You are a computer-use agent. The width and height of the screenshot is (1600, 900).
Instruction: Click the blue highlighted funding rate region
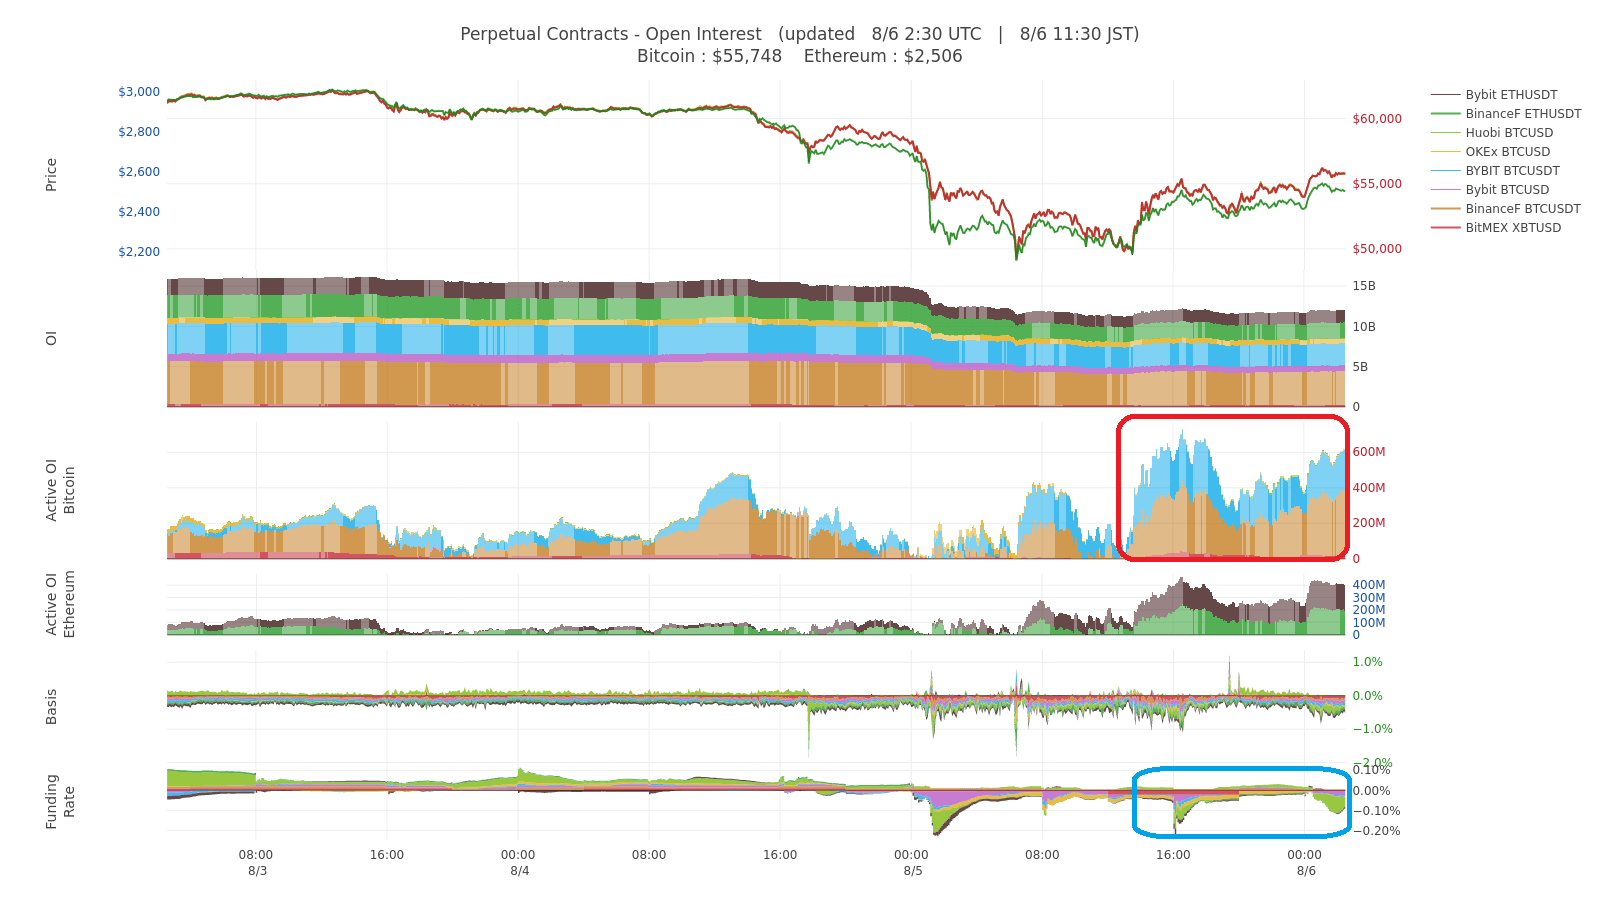(x=1240, y=800)
